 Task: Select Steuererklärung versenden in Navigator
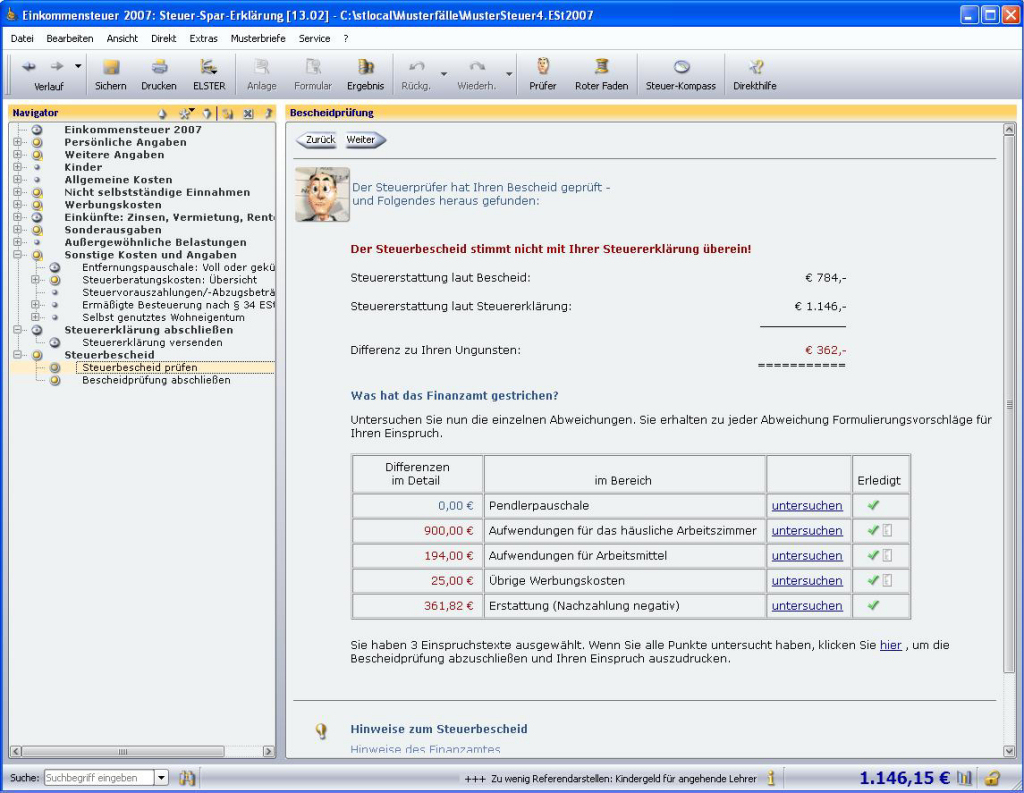(152, 342)
